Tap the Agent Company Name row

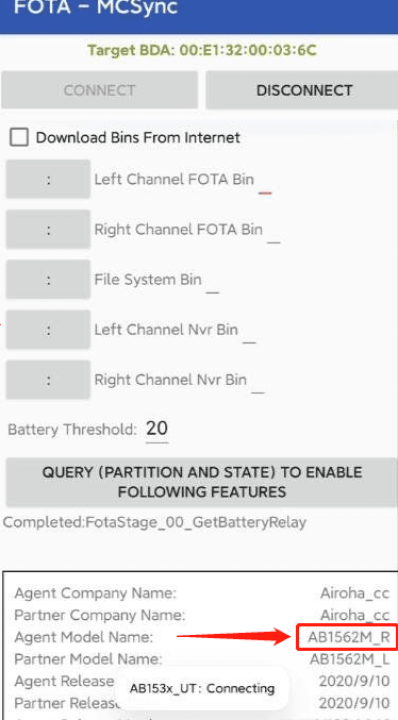coord(202,593)
